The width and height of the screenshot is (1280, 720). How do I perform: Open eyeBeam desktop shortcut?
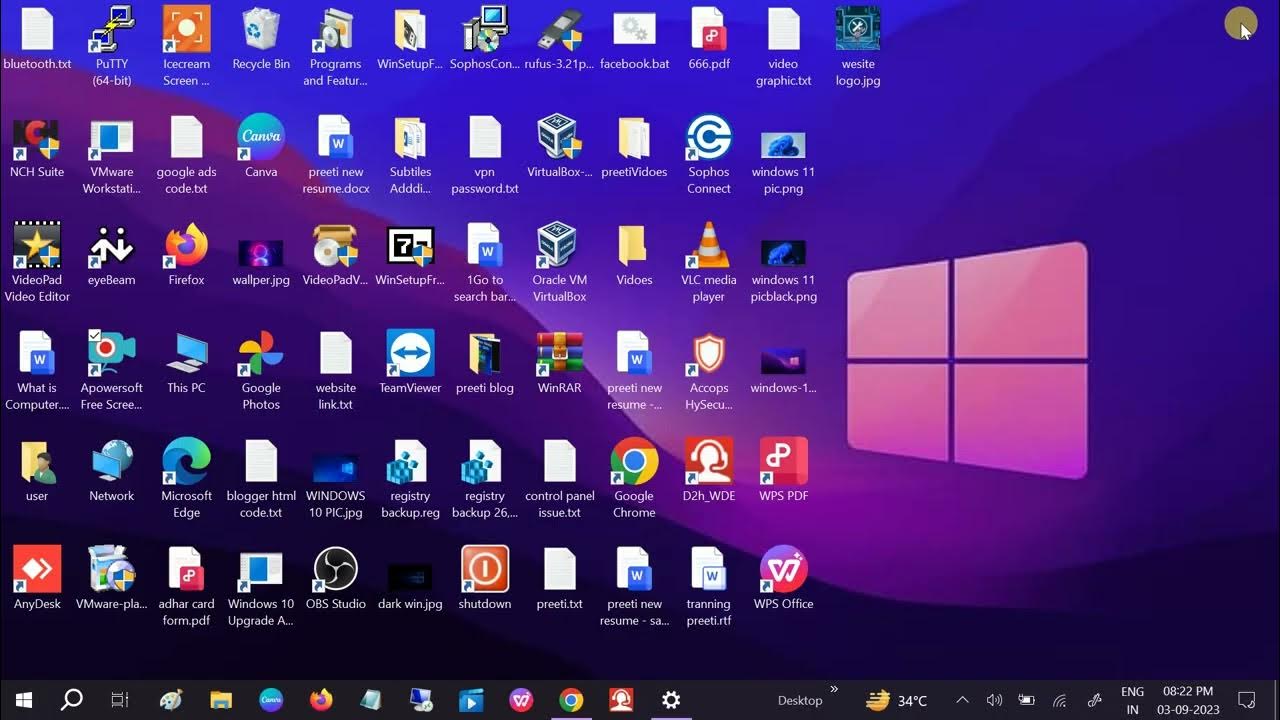tap(112, 246)
